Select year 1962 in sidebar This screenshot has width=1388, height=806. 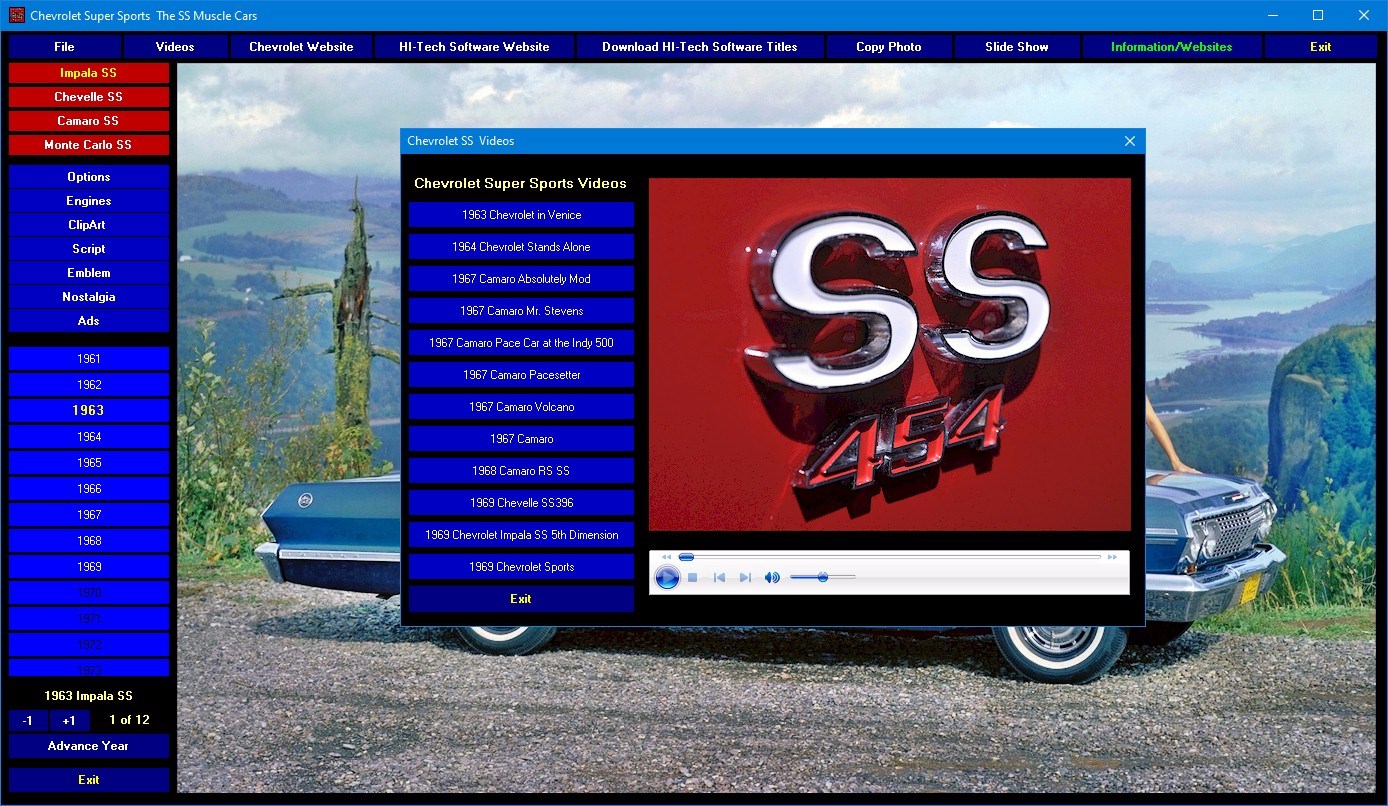pyautogui.click(x=89, y=385)
